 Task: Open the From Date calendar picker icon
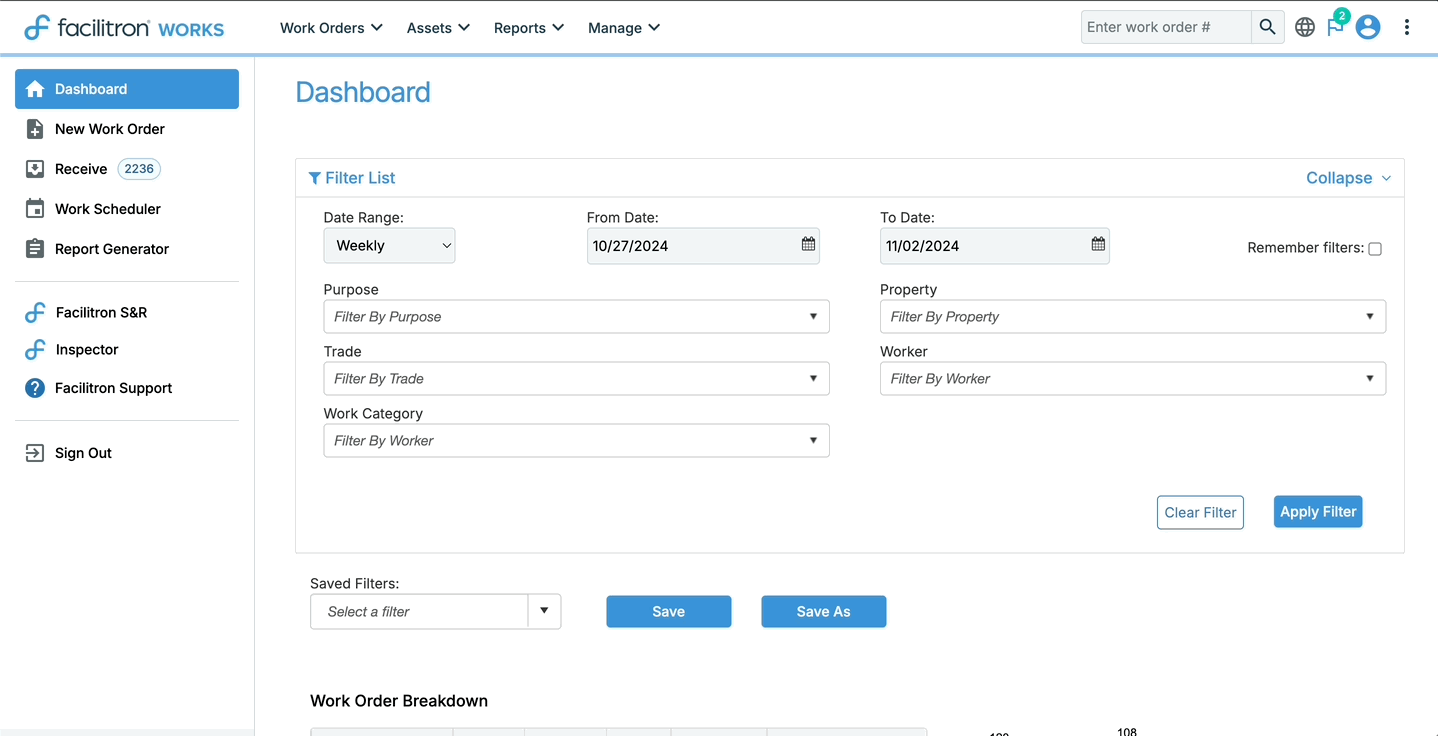pos(808,244)
